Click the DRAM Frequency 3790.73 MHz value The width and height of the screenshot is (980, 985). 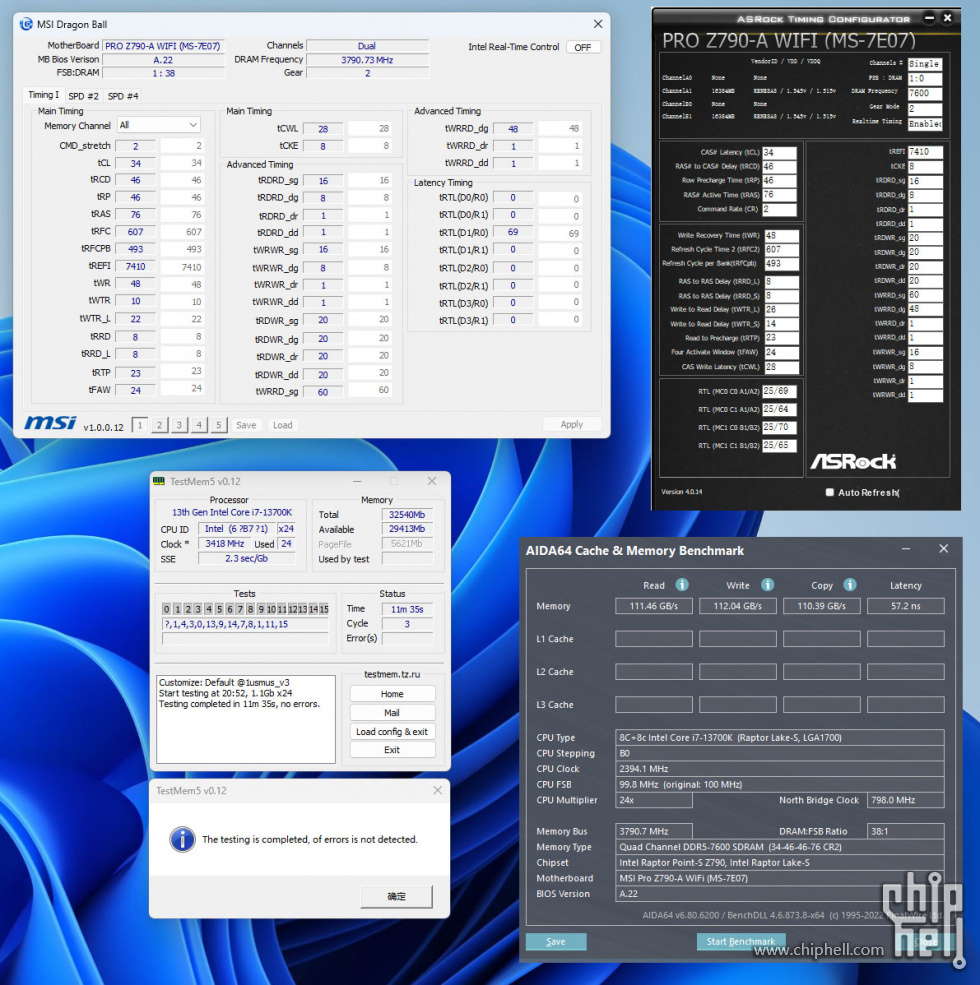[368, 60]
